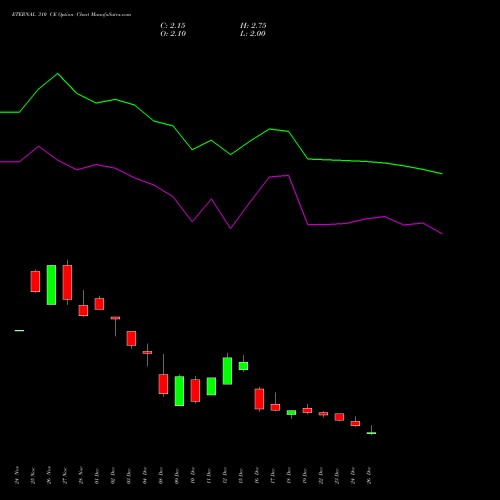500x500 pixels.
Task: Click the flat green candle for 24 Nov
Action: (19, 330)
